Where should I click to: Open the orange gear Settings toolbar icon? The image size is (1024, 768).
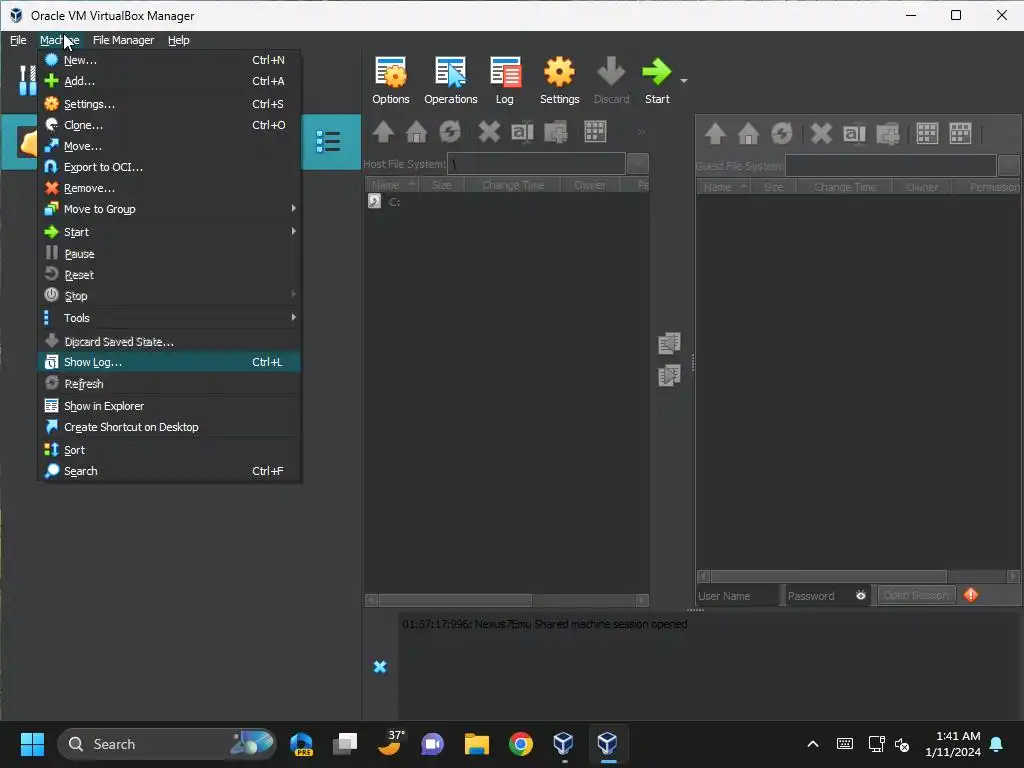coord(560,81)
